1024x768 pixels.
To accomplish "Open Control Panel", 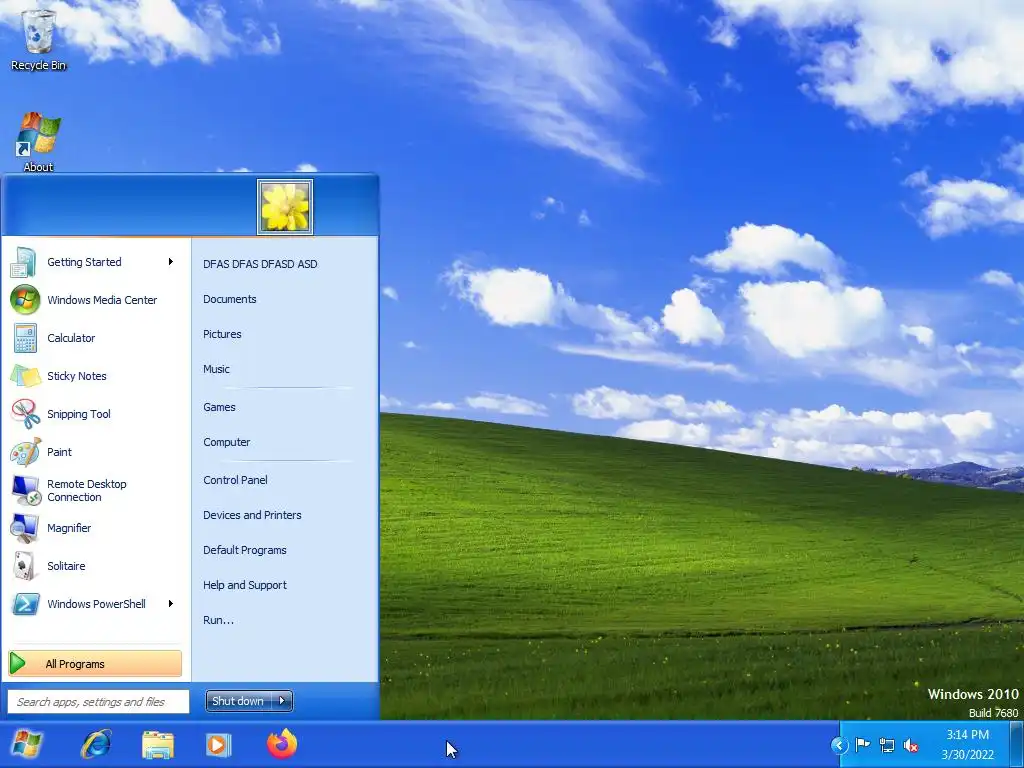I will pyautogui.click(x=235, y=480).
